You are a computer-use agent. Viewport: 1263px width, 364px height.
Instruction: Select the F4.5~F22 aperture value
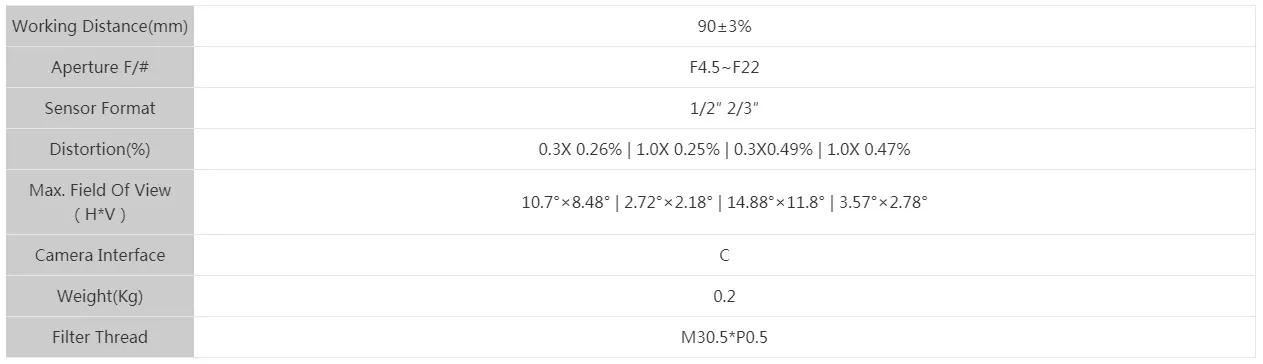point(724,68)
